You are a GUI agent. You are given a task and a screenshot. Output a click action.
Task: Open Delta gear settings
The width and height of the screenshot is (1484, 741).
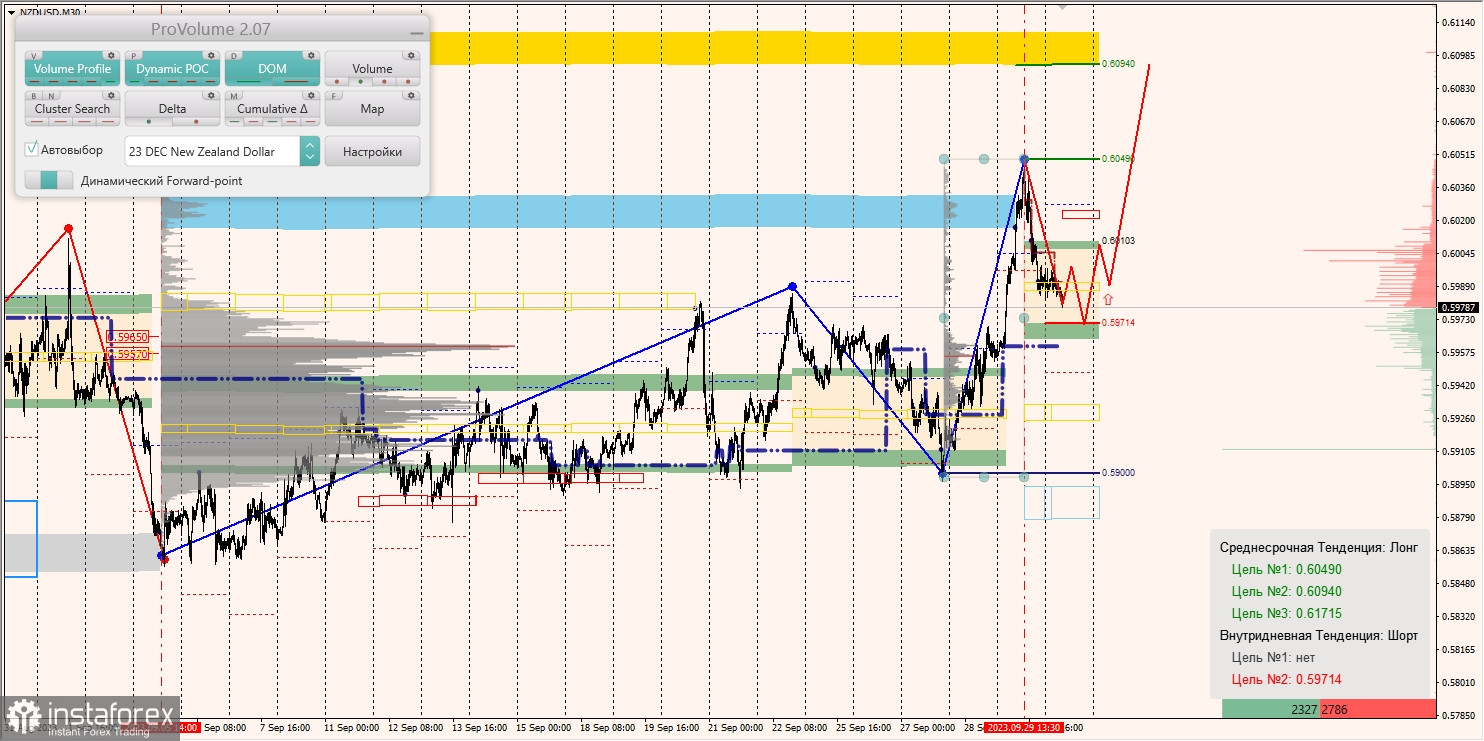click(x=211, y=95)
